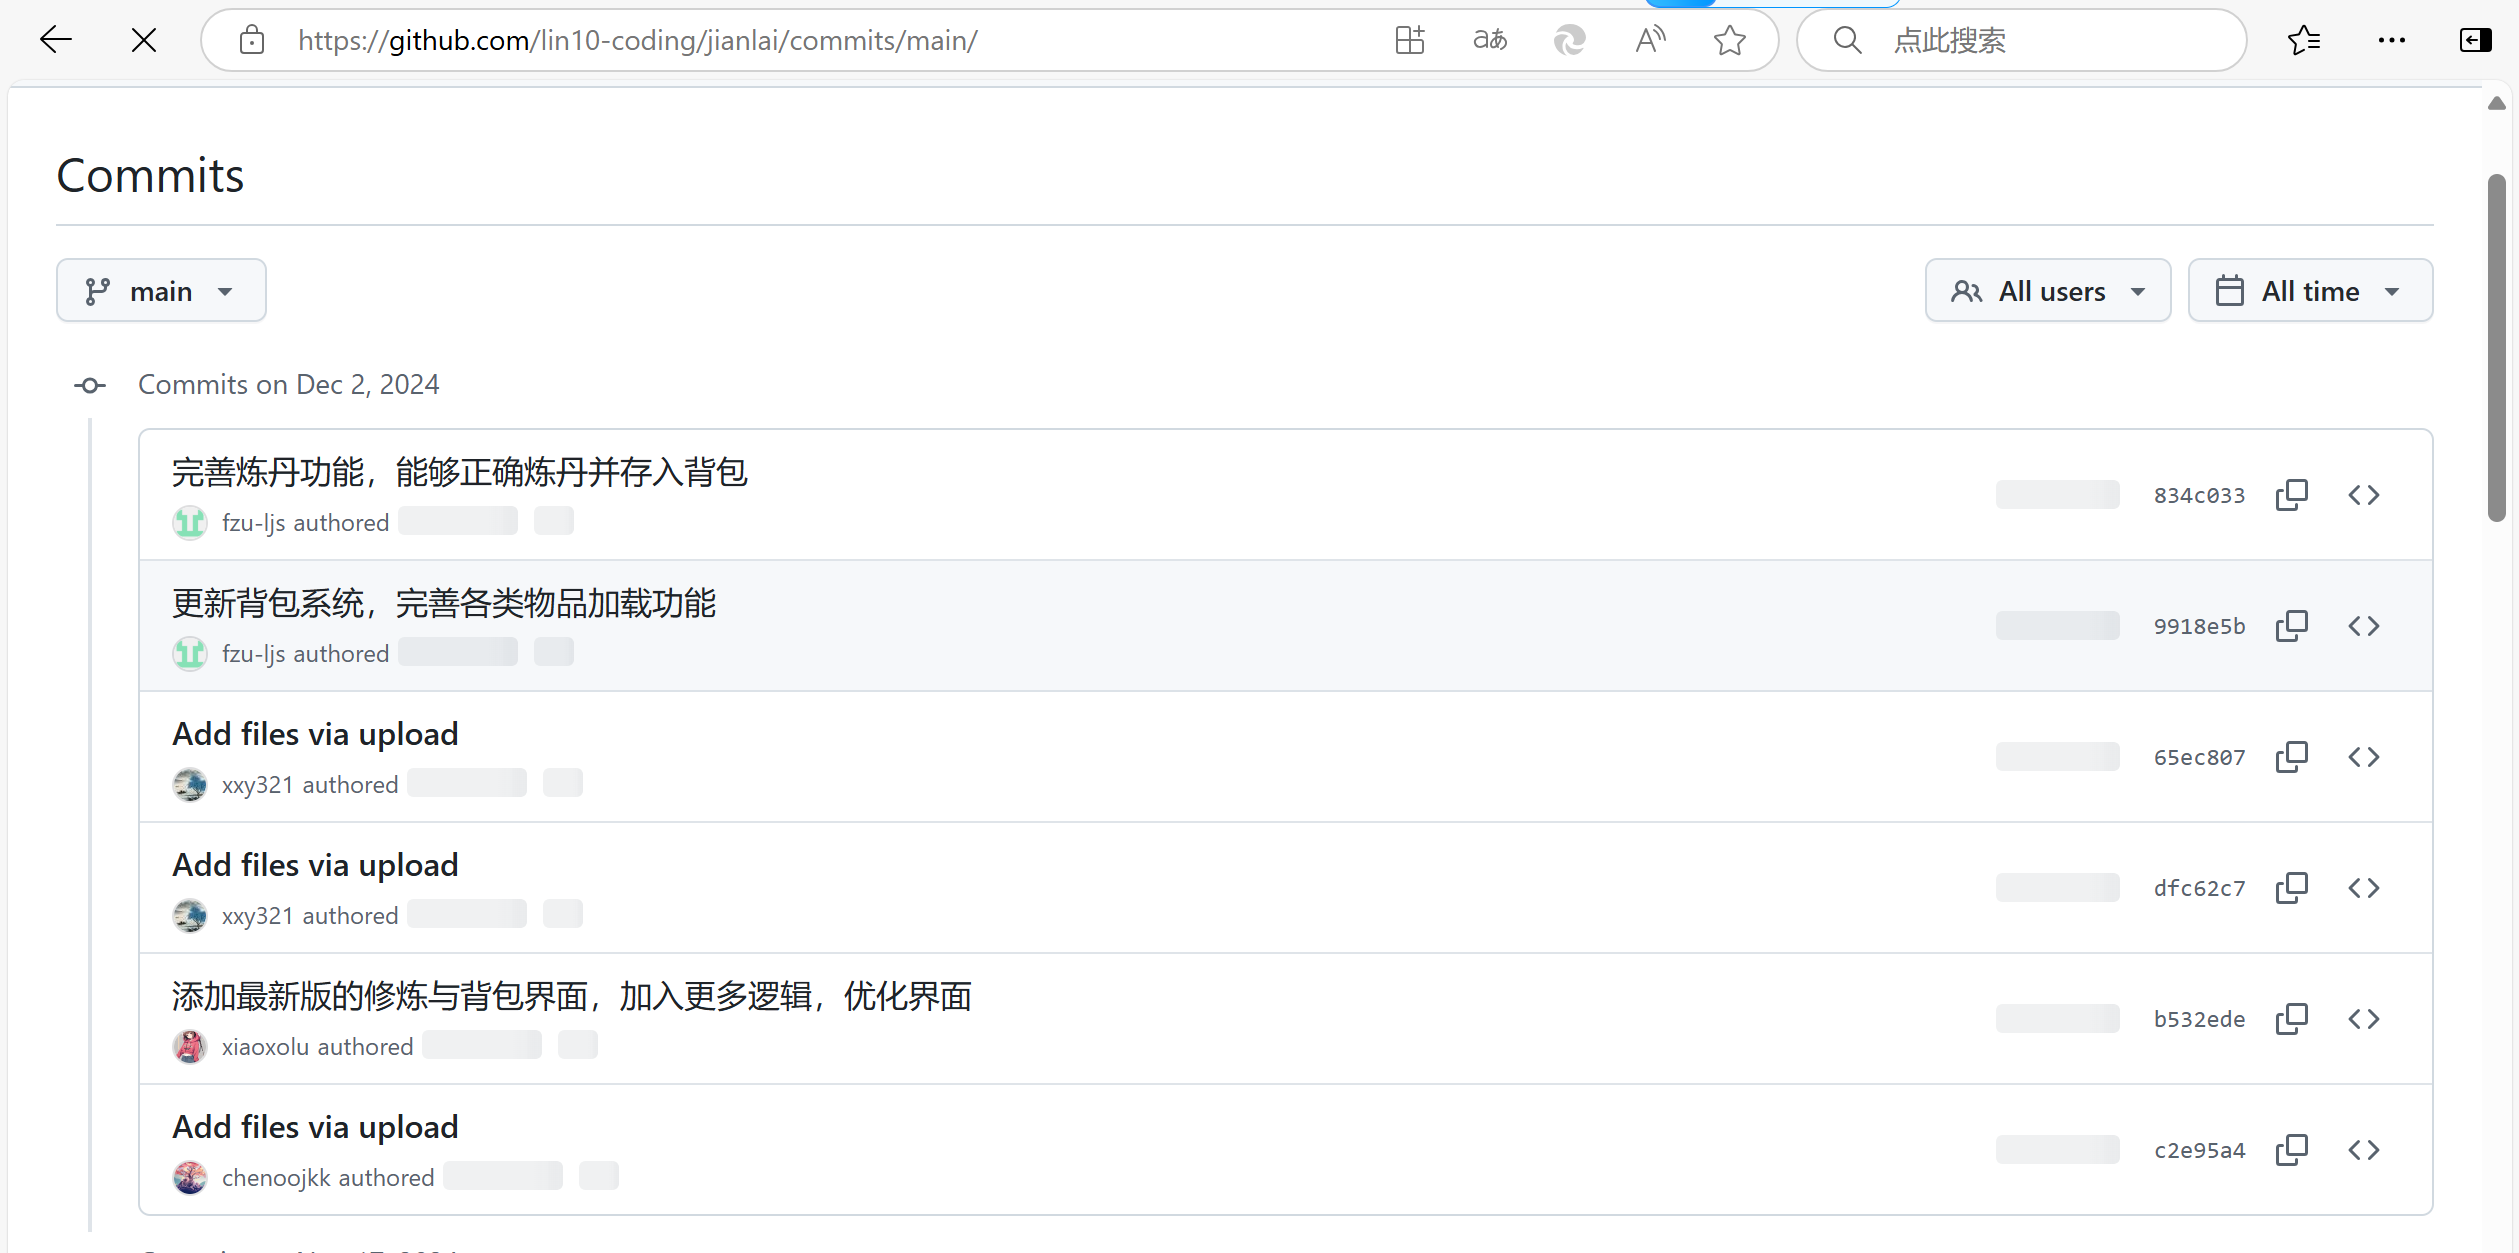Open browser settings and more menu
The height and width of the screenshot is (1253, 2519).
[2391, 40]
